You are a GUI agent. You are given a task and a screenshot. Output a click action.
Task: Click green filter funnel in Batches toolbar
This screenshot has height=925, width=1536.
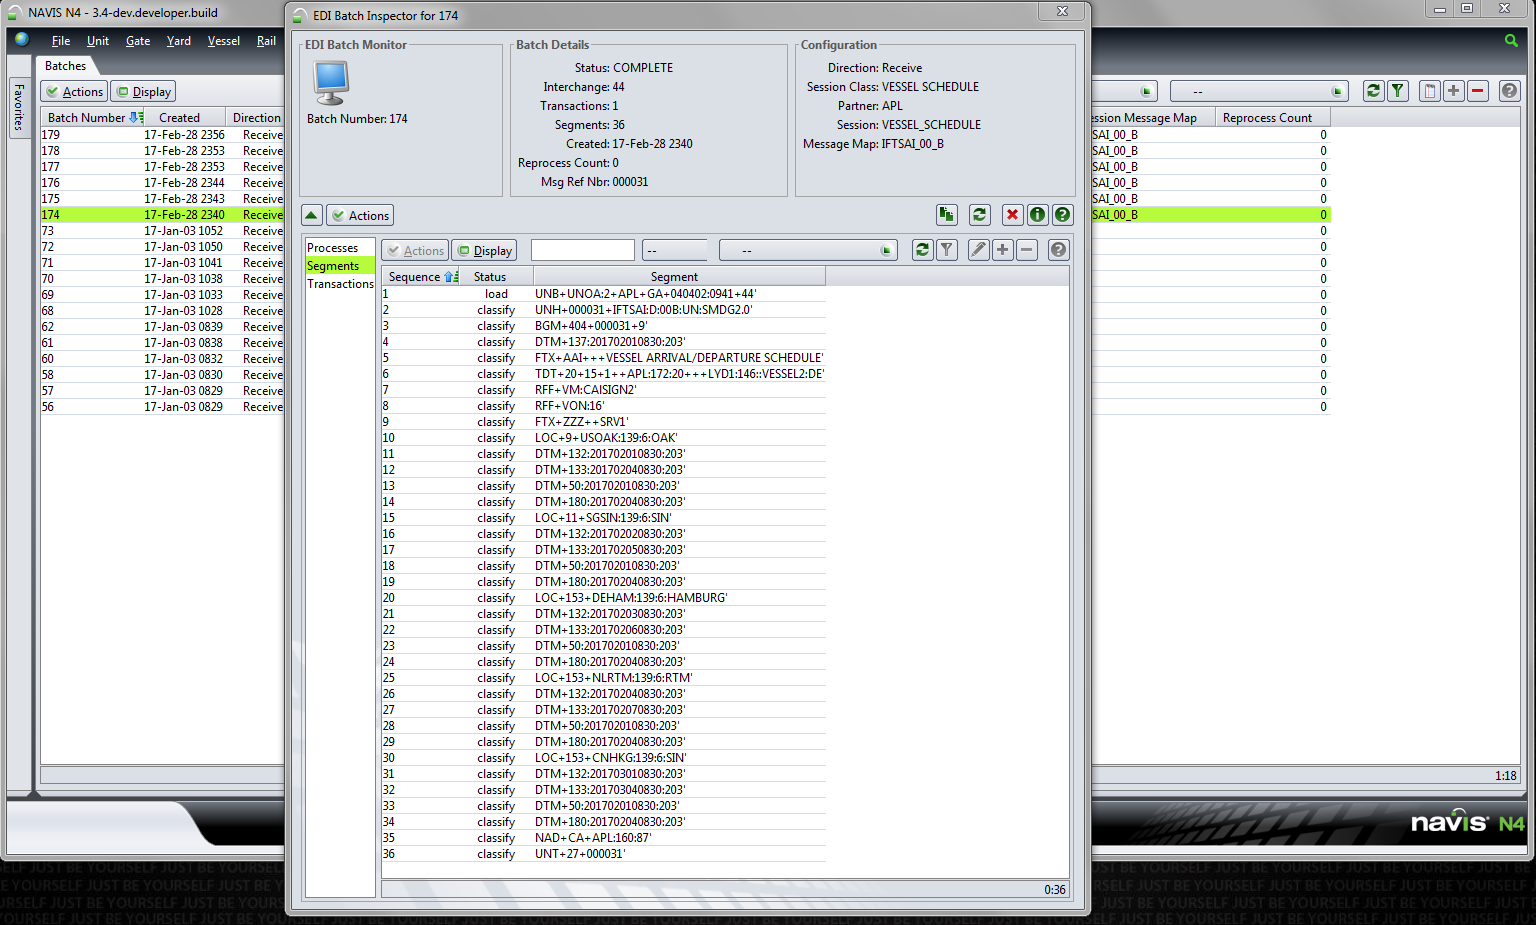pyautogui.click(x=1398, y=91)
